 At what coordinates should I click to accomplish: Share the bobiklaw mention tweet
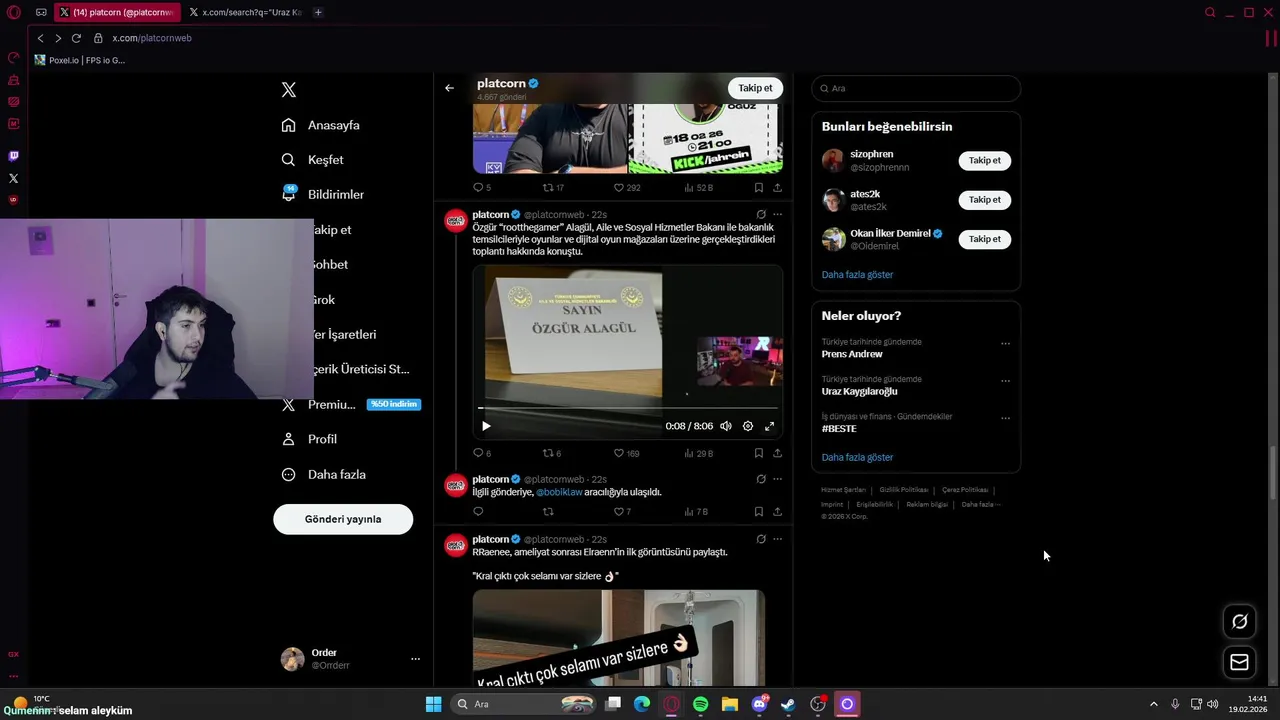(777, 512)
